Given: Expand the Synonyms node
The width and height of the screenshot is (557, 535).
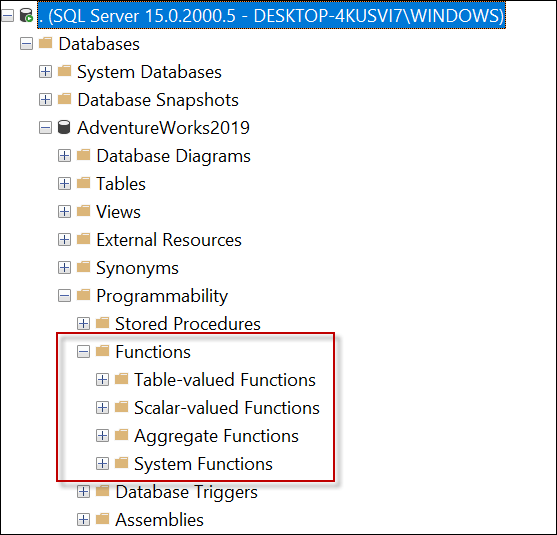Looking at the screenshot, I should 64,268.
